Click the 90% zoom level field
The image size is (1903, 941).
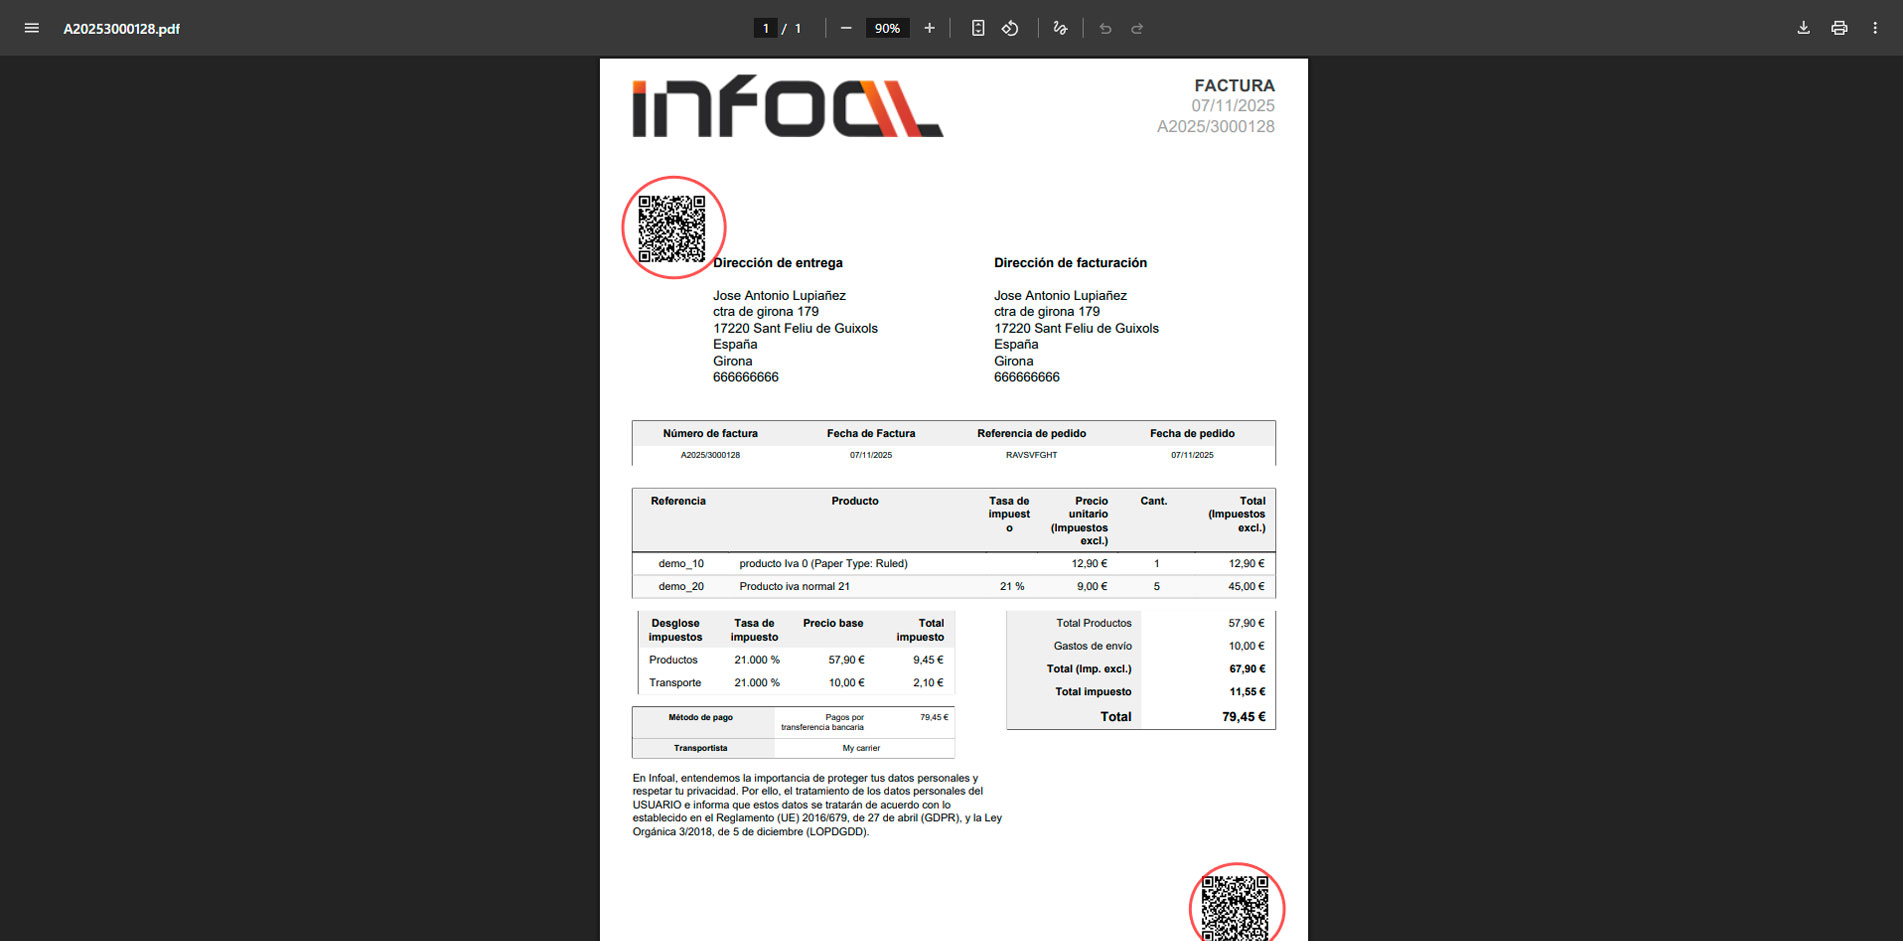coord(887,28)
